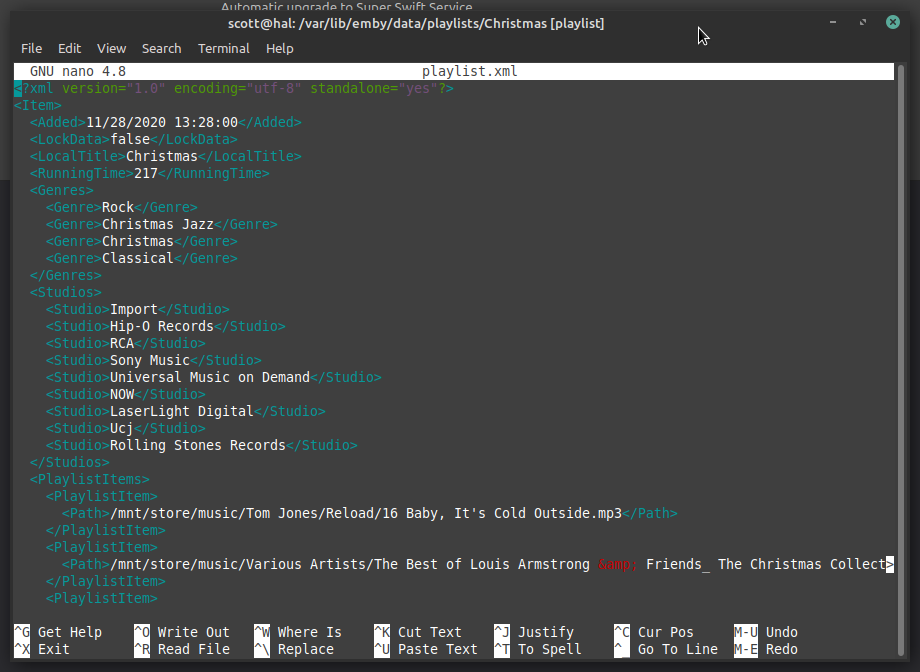Open the File menu
Image resolution: width=920 pixels, height=672 pixels.
coord(31,48)
